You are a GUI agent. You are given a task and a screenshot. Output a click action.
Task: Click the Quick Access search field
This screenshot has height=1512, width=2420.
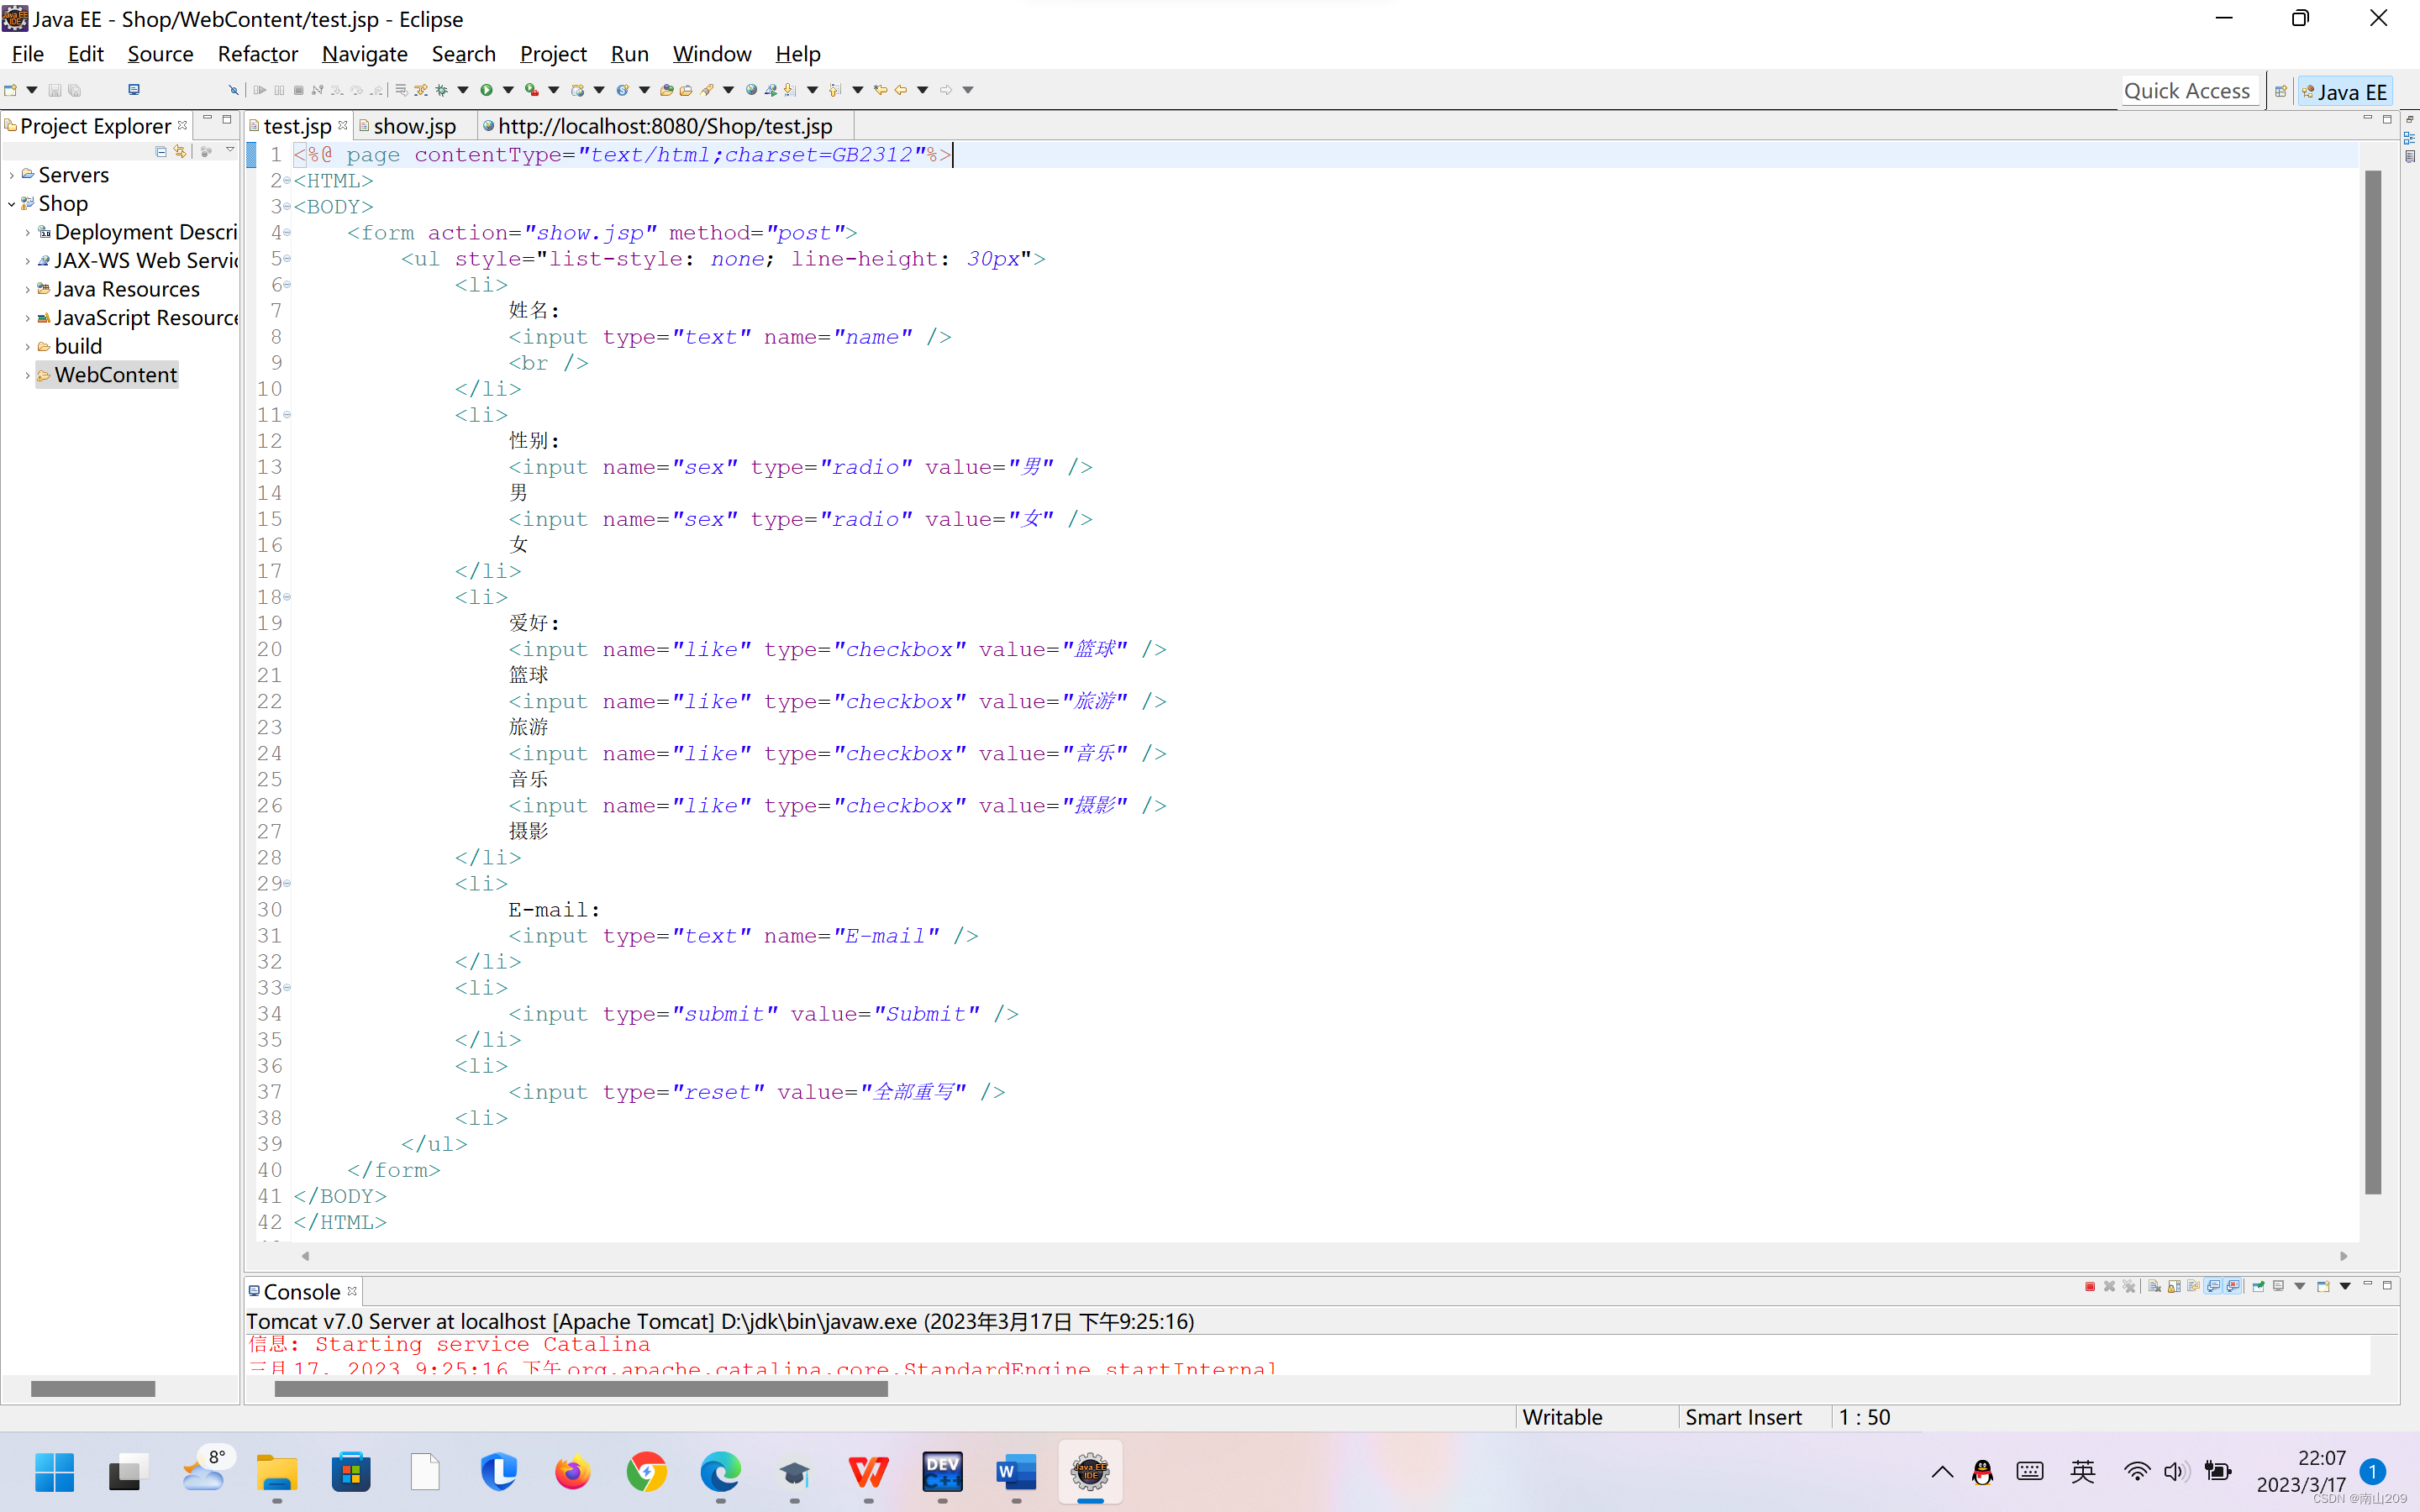(x=2186, y=91)
